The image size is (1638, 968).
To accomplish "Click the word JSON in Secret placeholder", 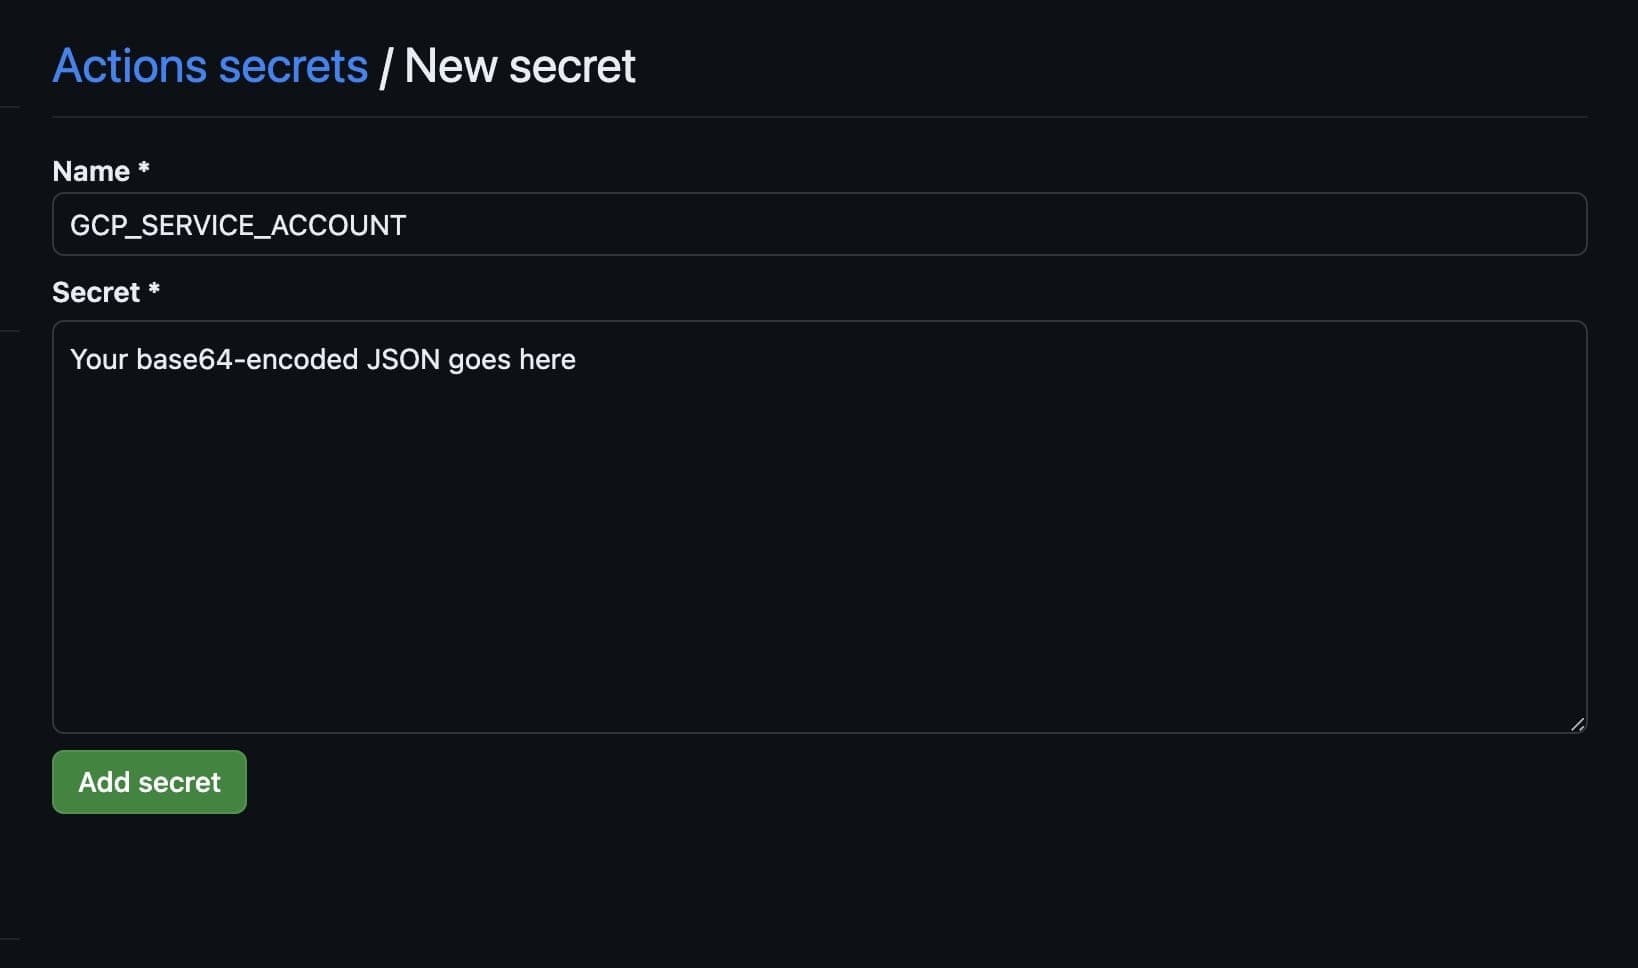I will point(403,360).
